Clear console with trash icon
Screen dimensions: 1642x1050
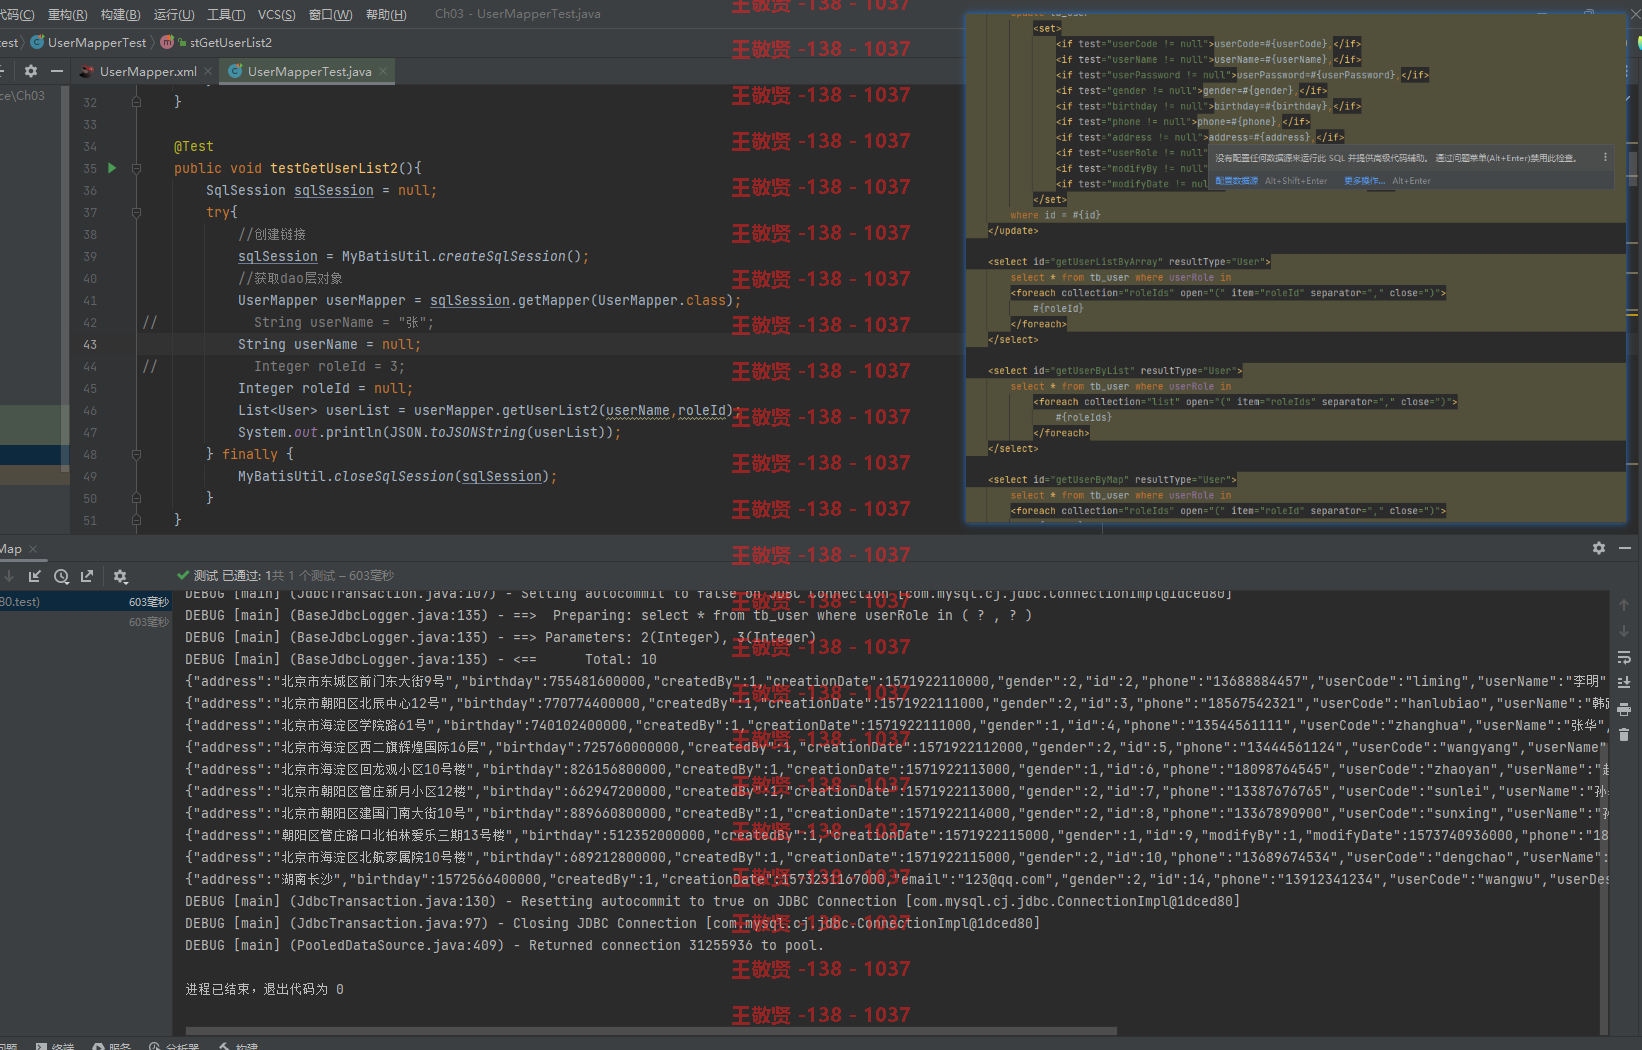click(1624, 735)
